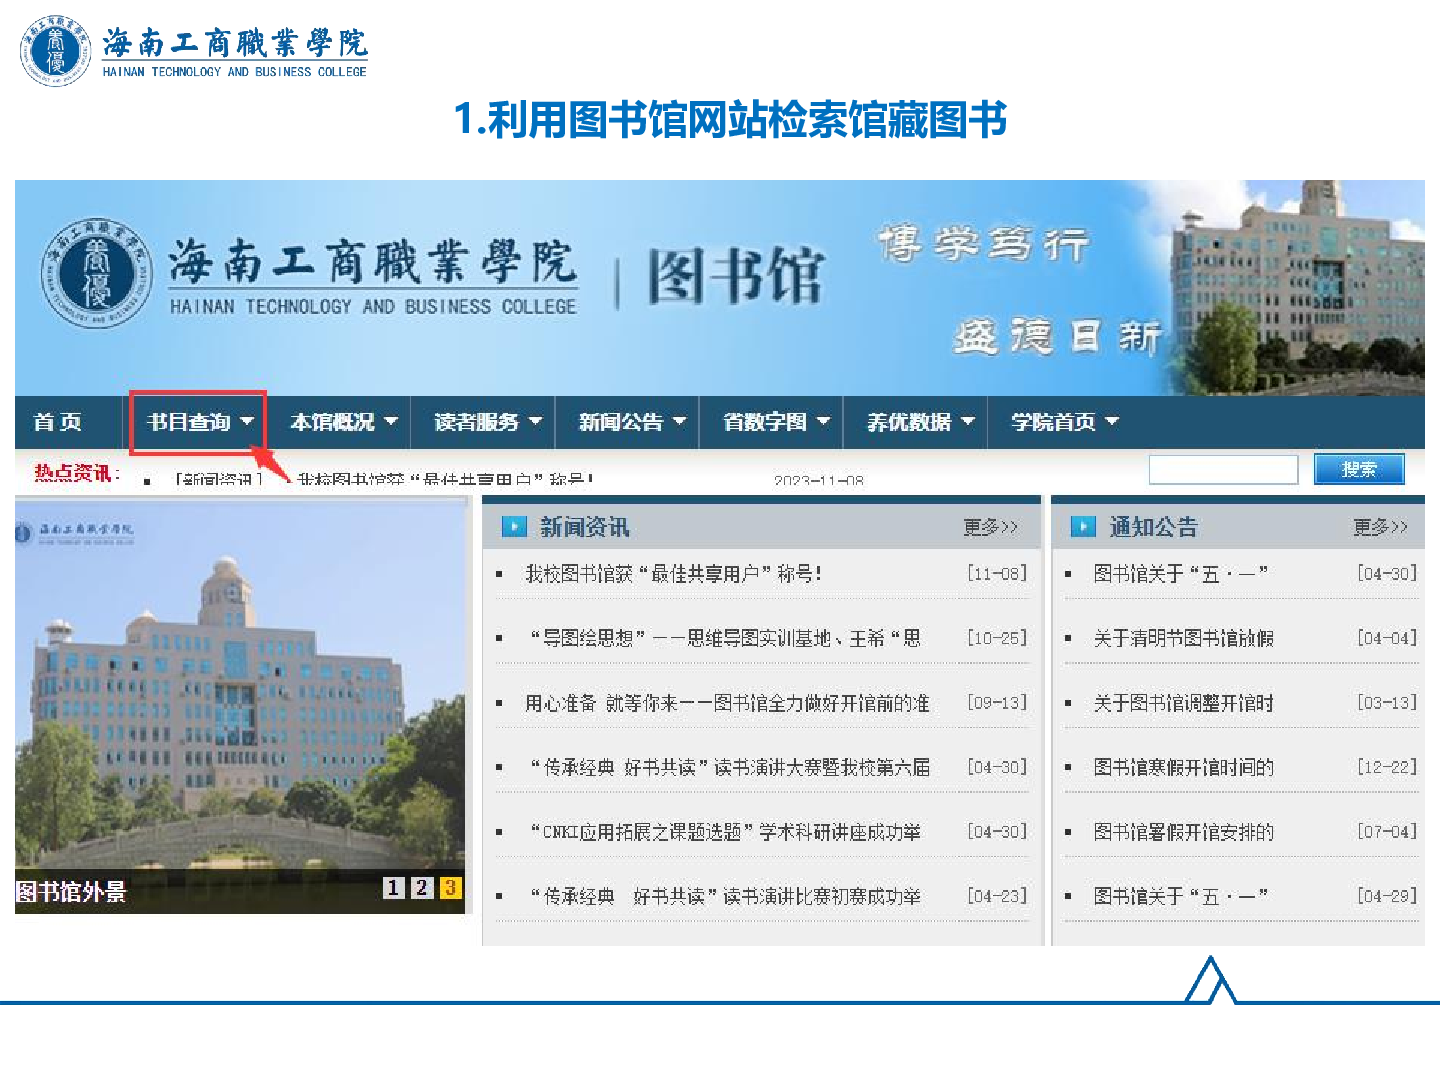Click 更多>> in the 通知公告 panel
This screenshot has width=1440, height=1080.
pos(1380,527)
